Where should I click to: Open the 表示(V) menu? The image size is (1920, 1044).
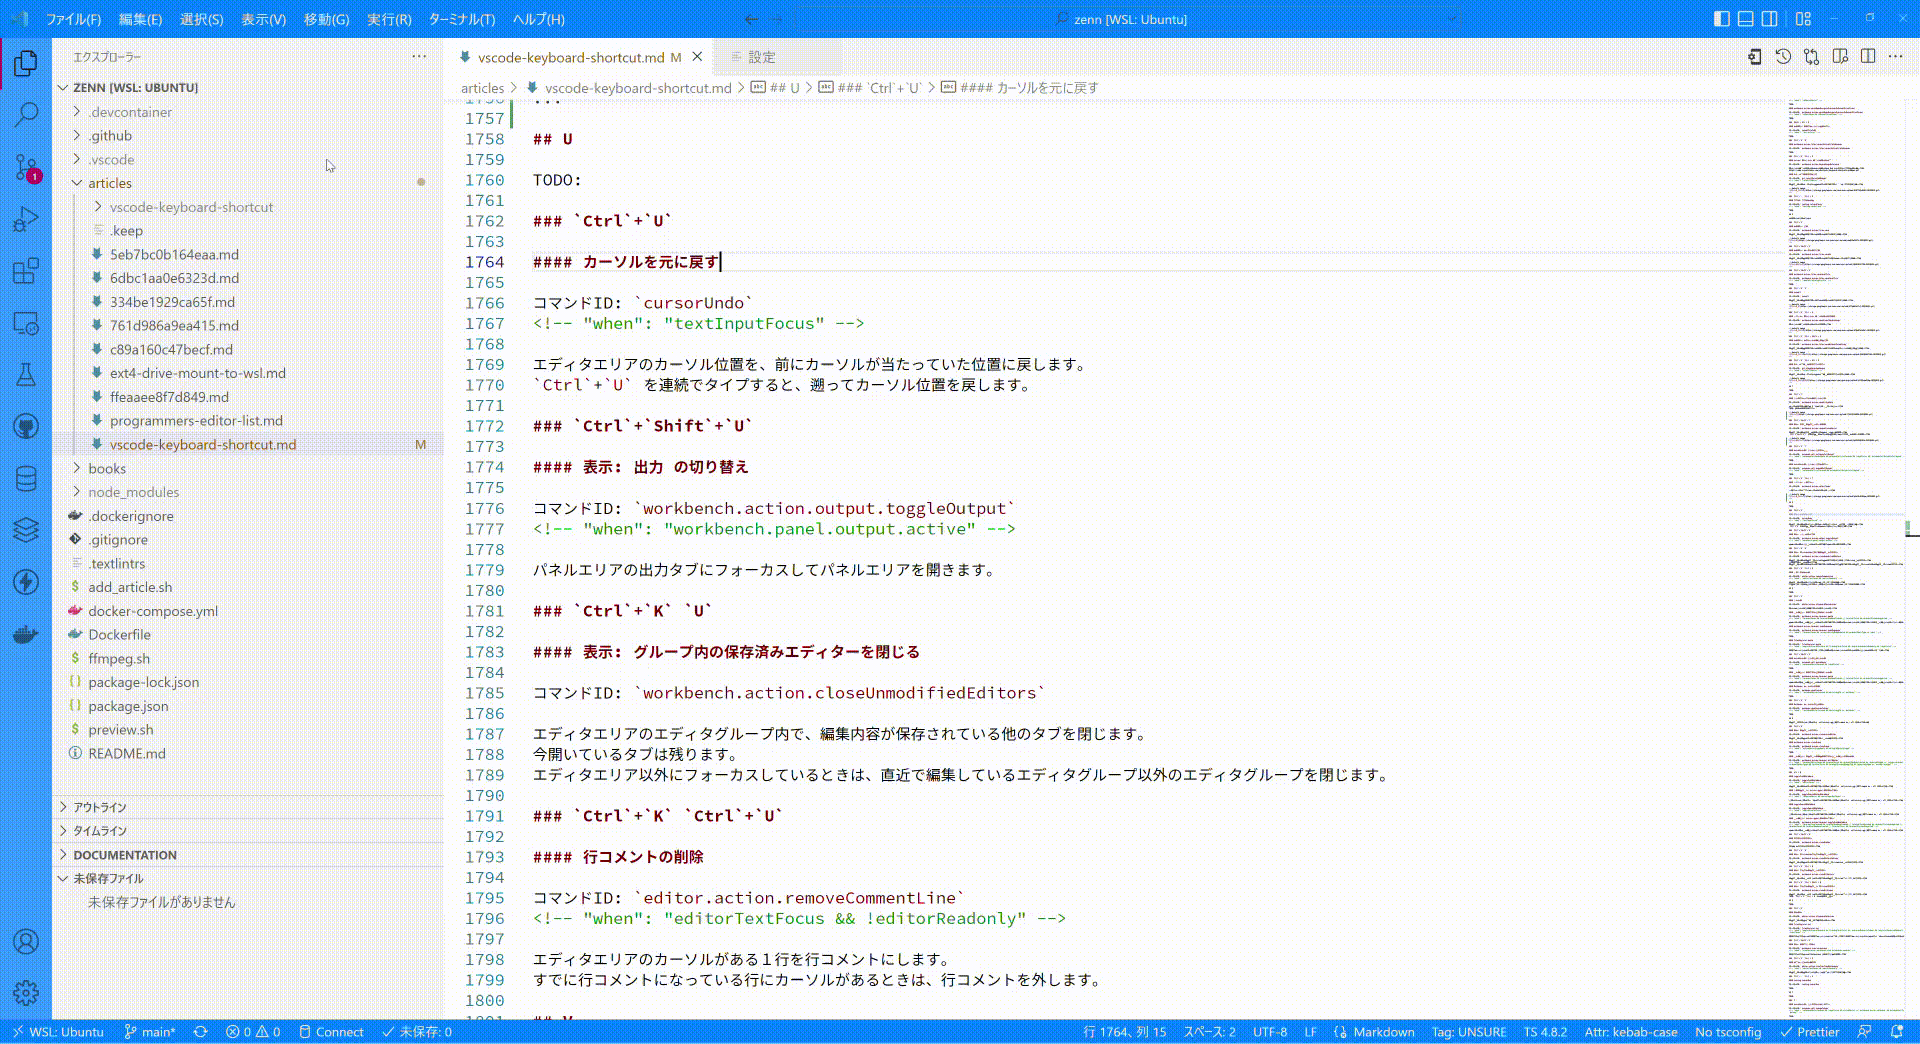[x=263, y=19]
